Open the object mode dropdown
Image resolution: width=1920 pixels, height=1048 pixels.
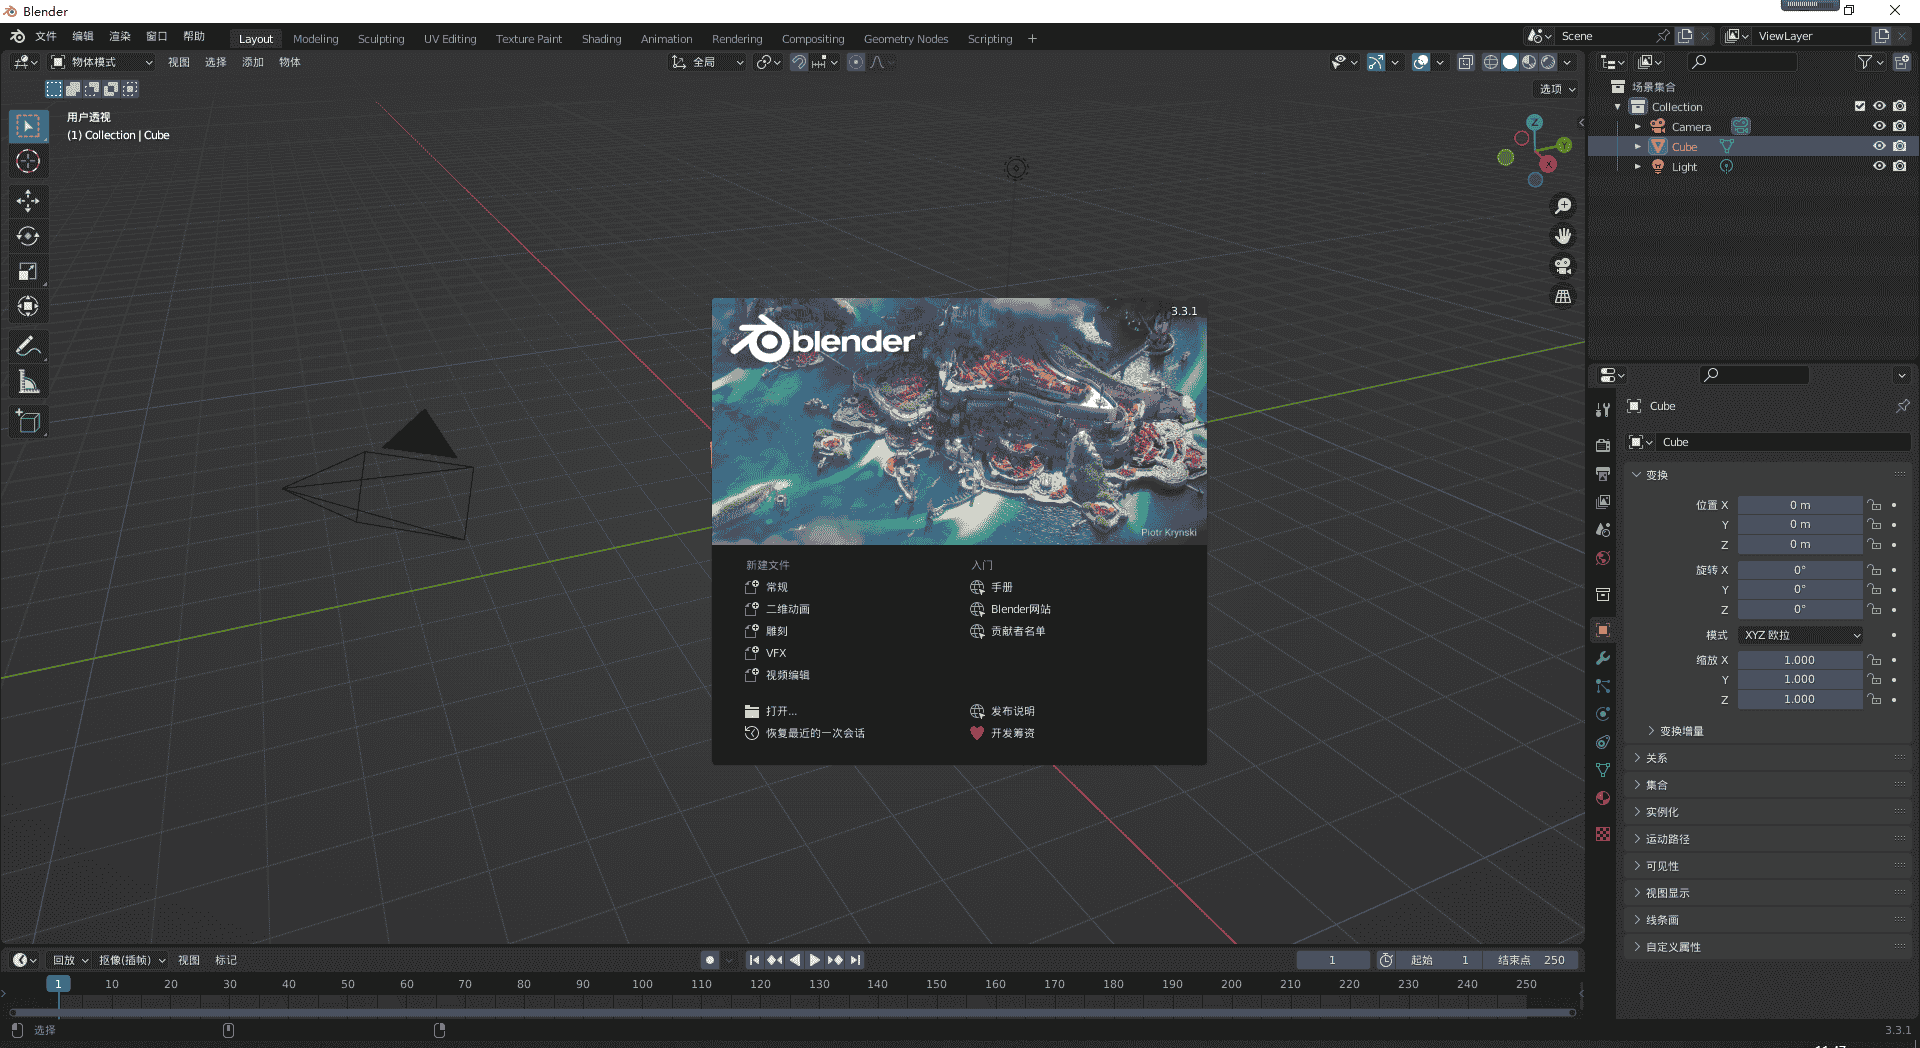(102, 62)
